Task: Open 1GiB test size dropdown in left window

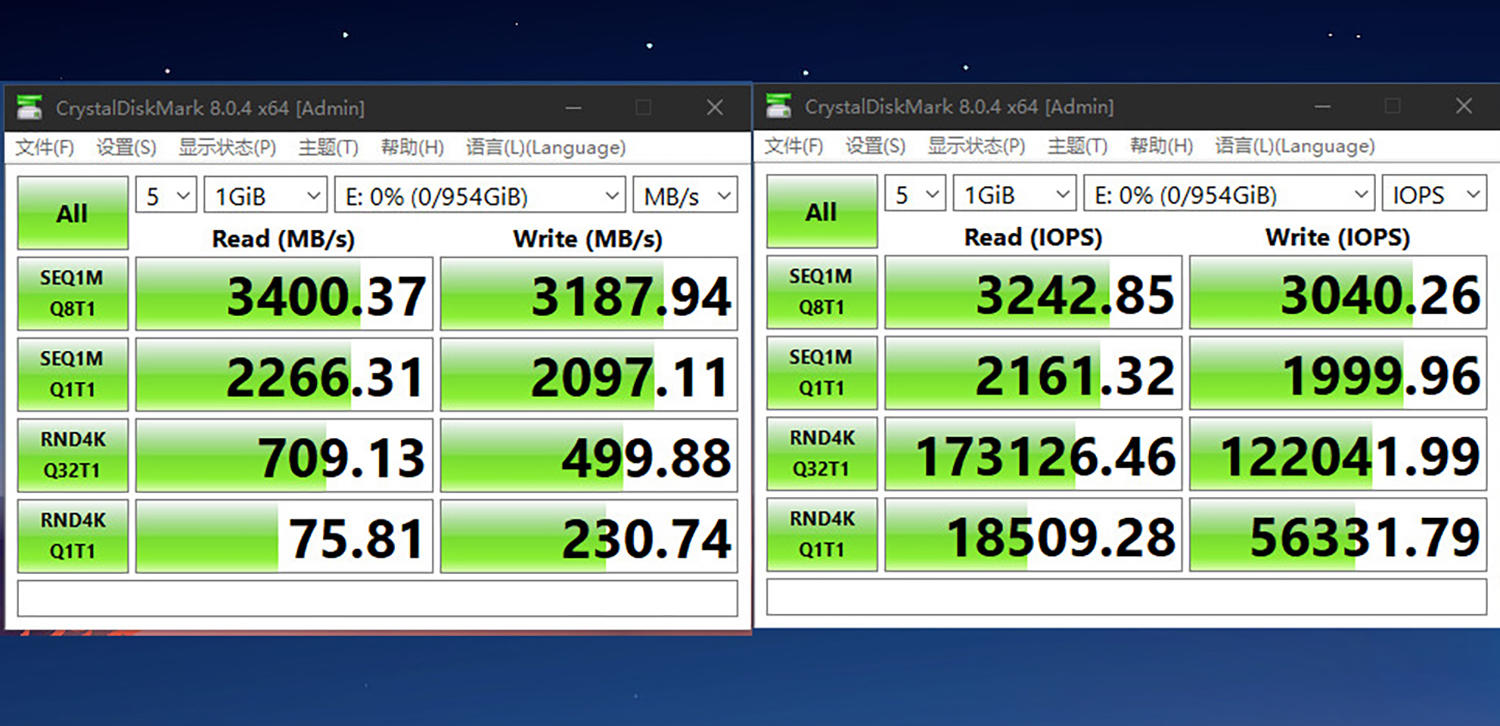Action: (265, 196)
